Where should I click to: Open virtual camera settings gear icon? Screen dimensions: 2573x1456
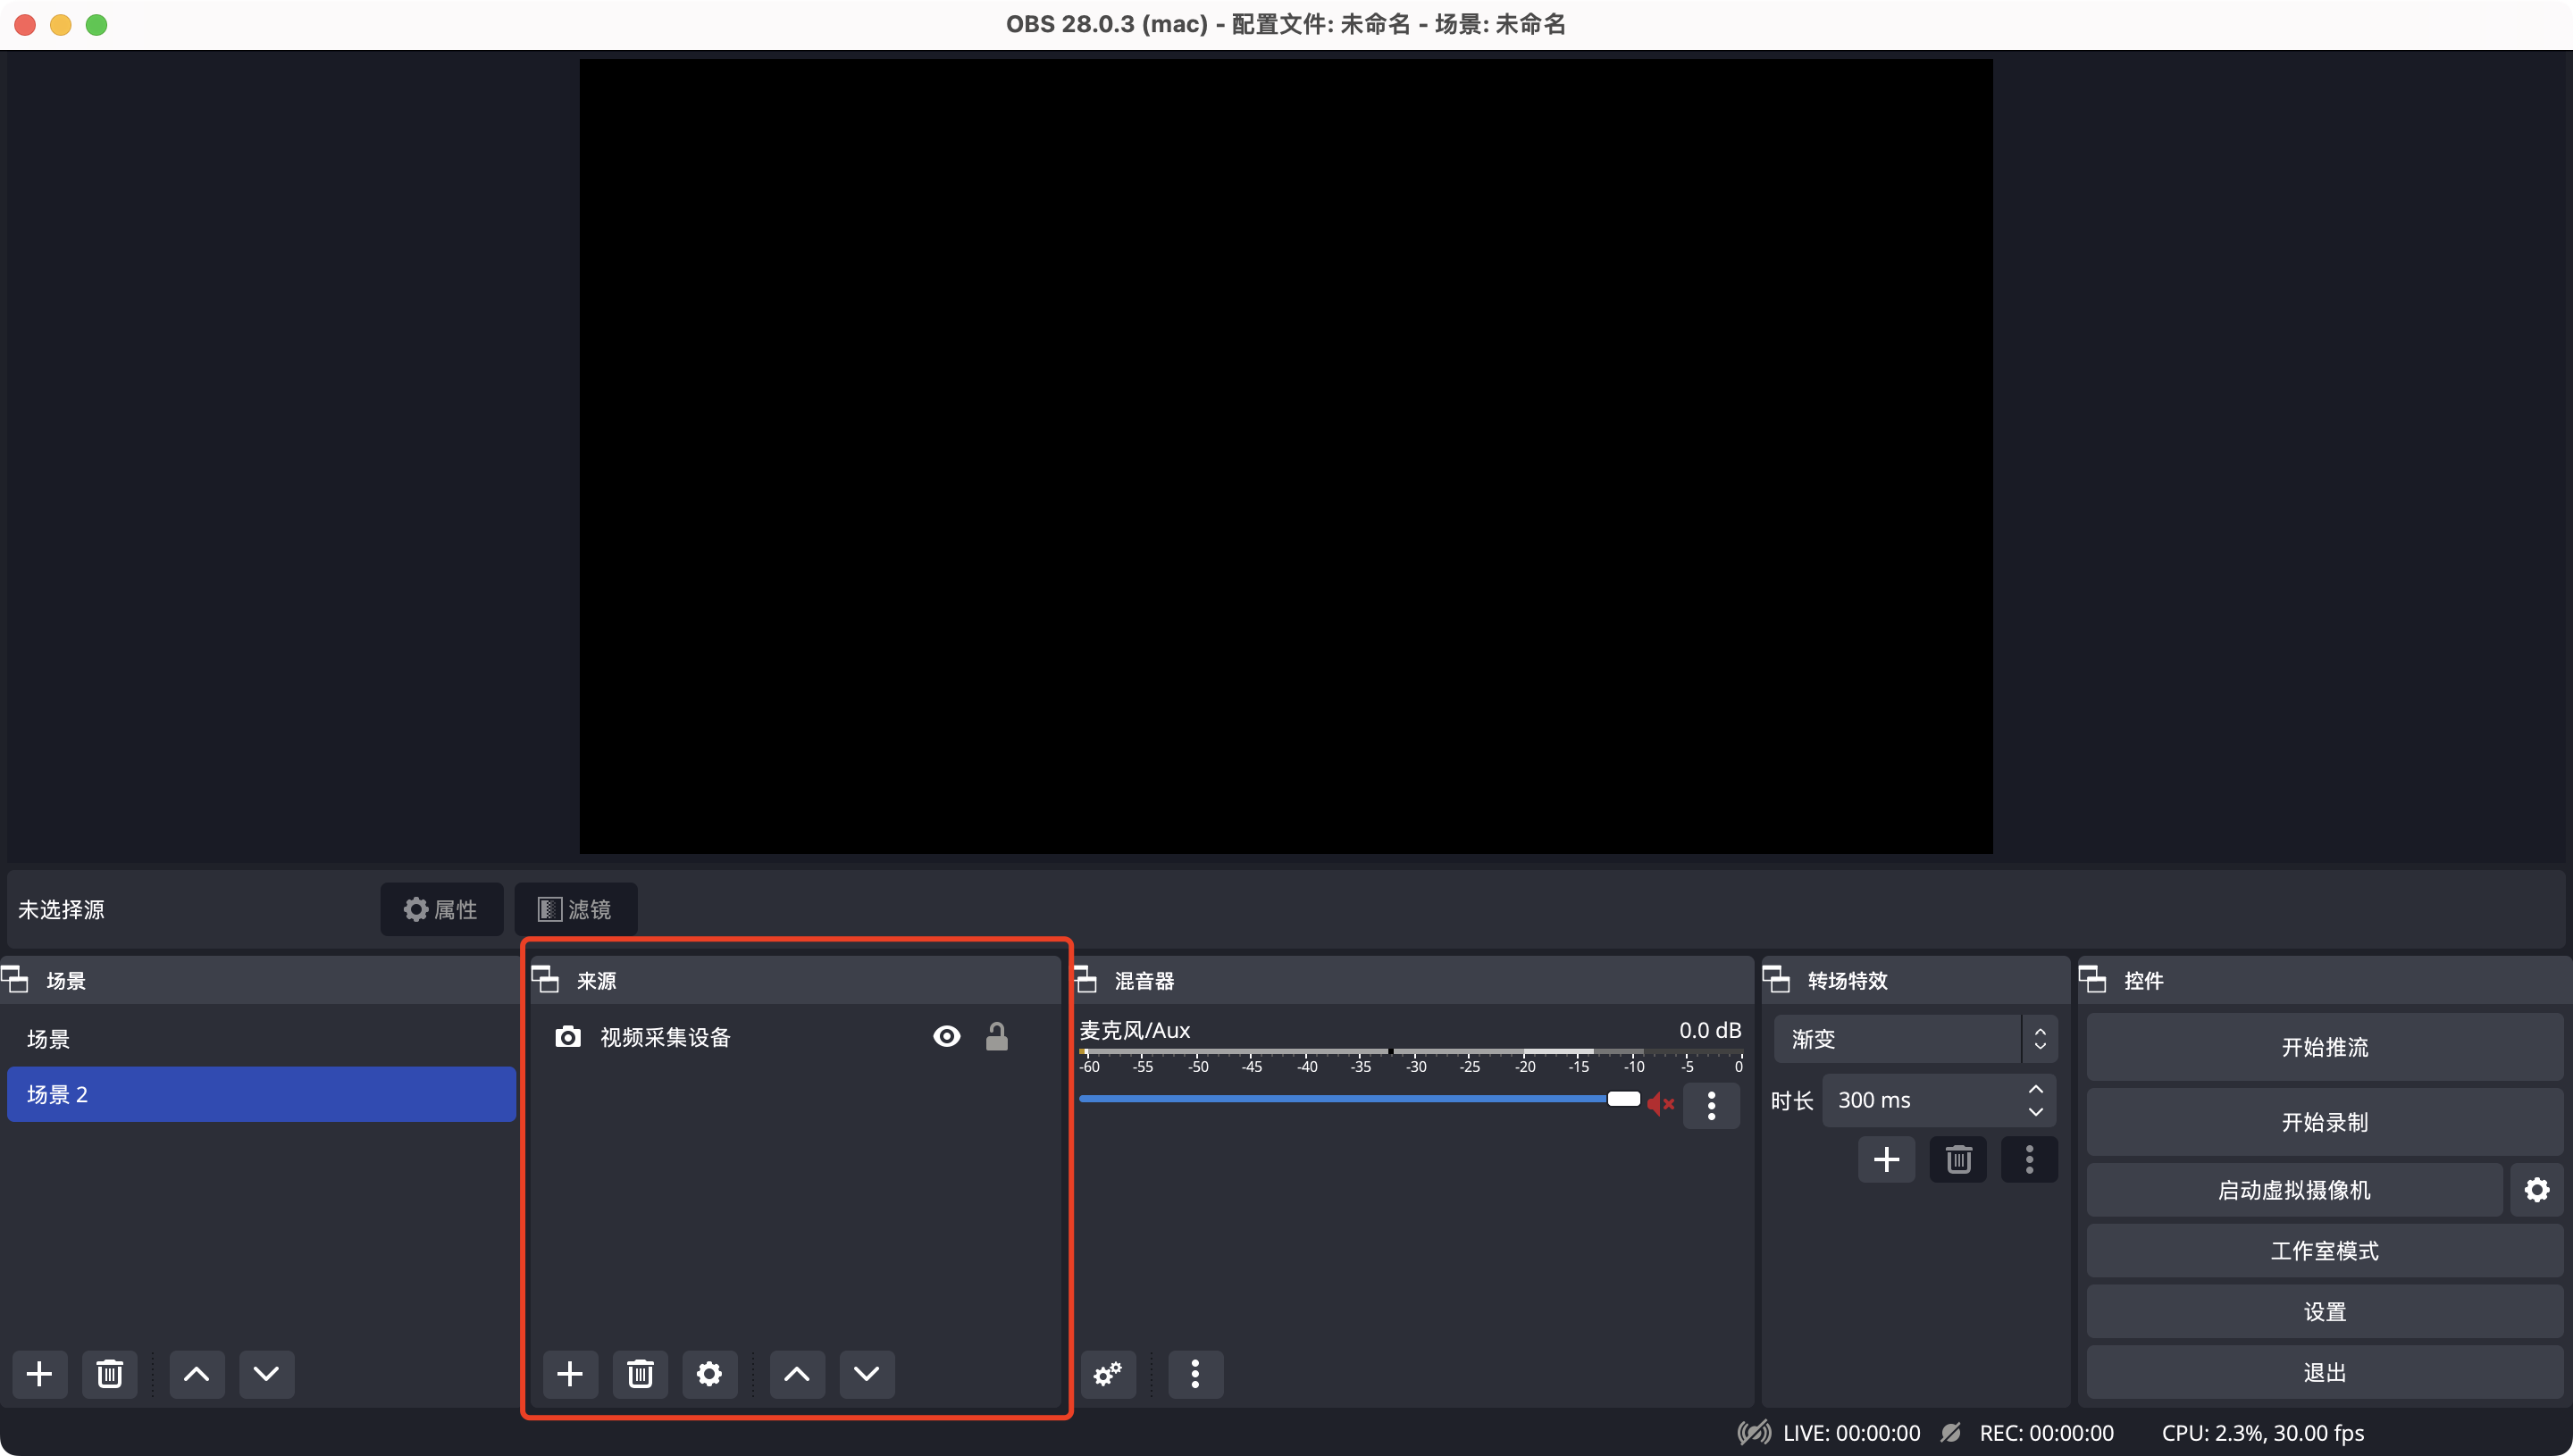pyautogui.click(x=2536, y=1189)
